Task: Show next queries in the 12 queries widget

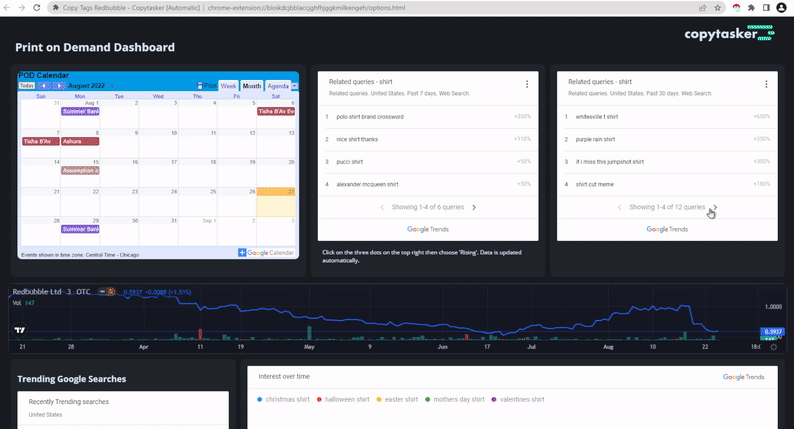Action: pyautogui.click(x=714, y=207)
